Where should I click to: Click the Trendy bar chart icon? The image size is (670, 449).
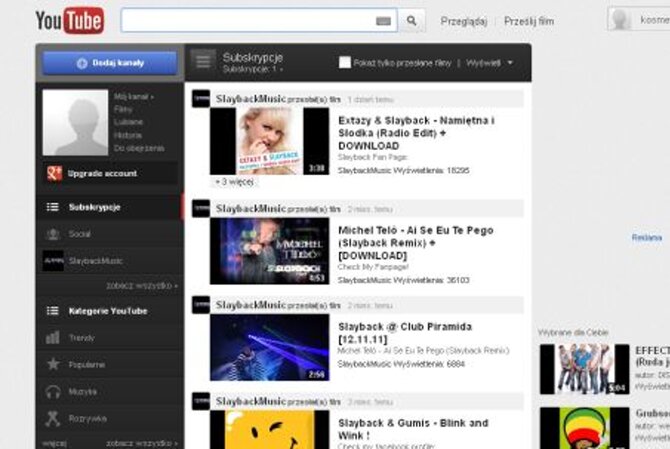click(x=53, y=337)
